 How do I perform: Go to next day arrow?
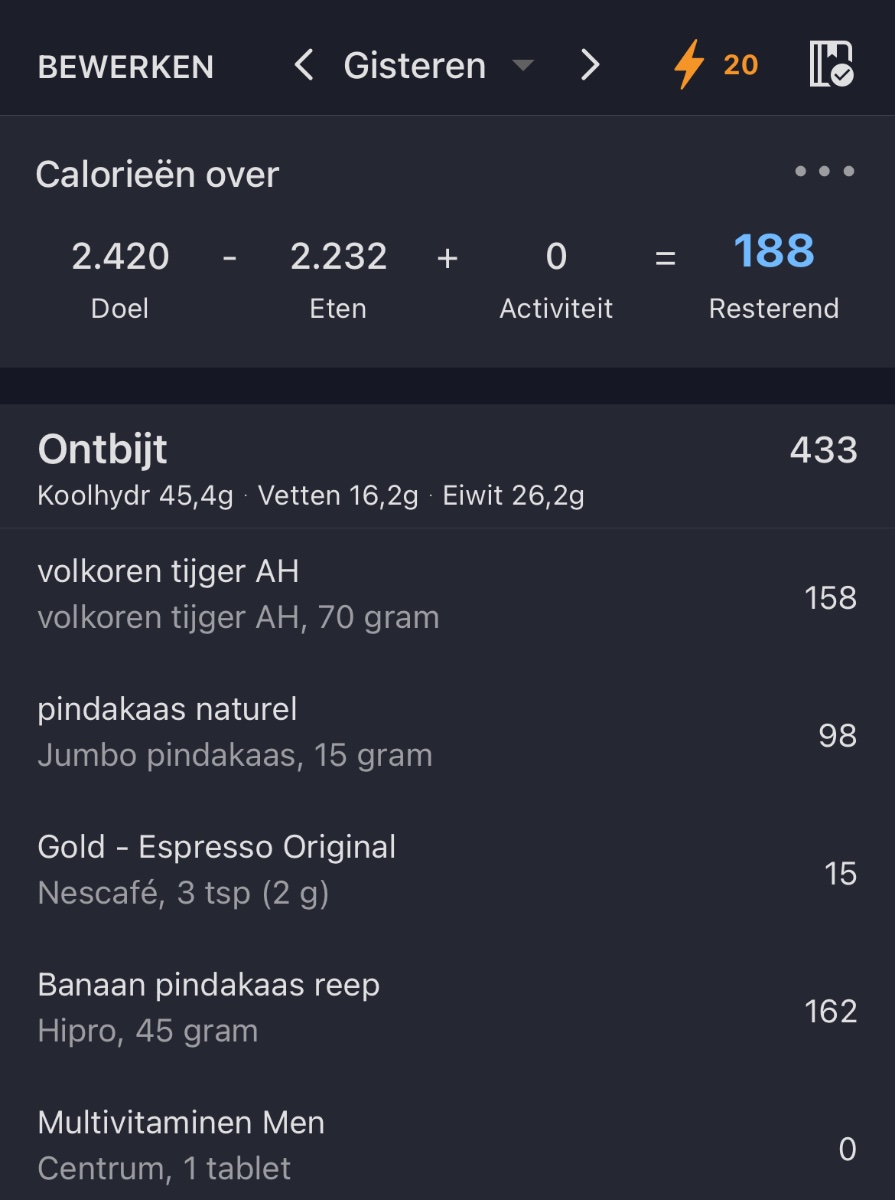click(x=591, y=66)
